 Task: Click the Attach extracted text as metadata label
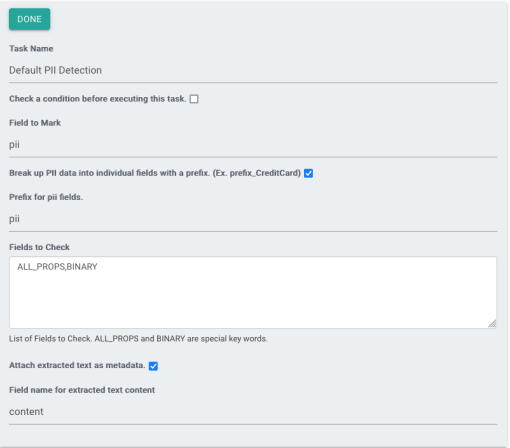coord(77,366)
